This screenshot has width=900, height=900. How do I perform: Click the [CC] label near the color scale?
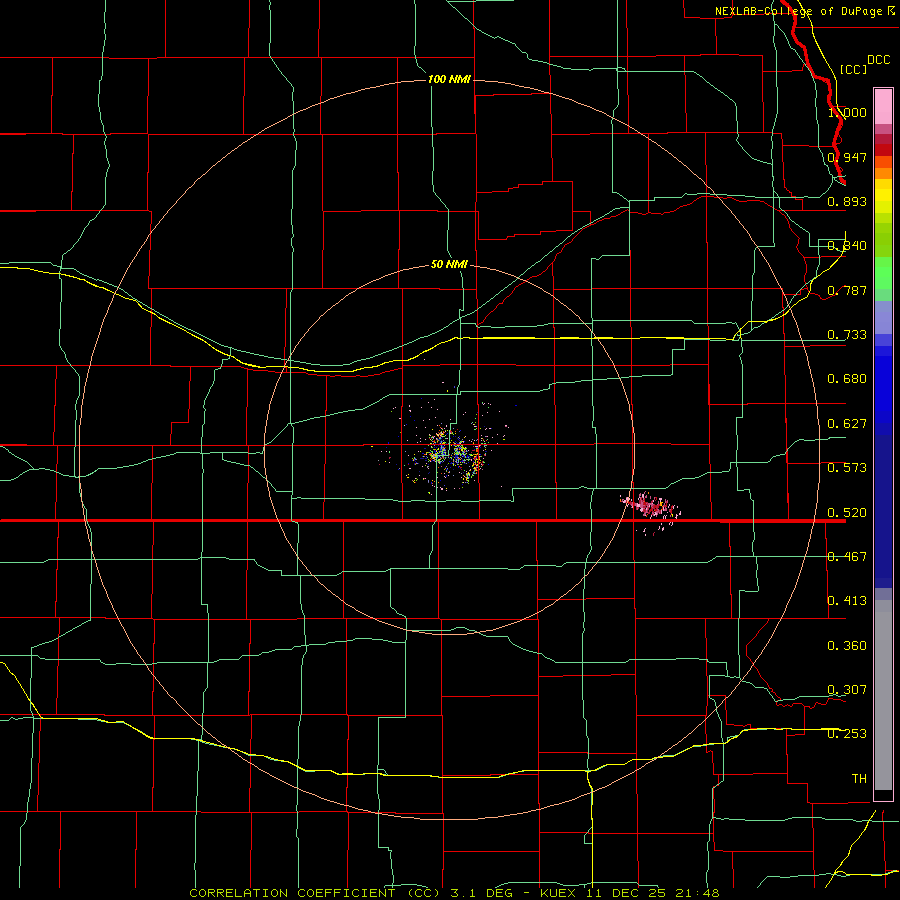point(853,69)
